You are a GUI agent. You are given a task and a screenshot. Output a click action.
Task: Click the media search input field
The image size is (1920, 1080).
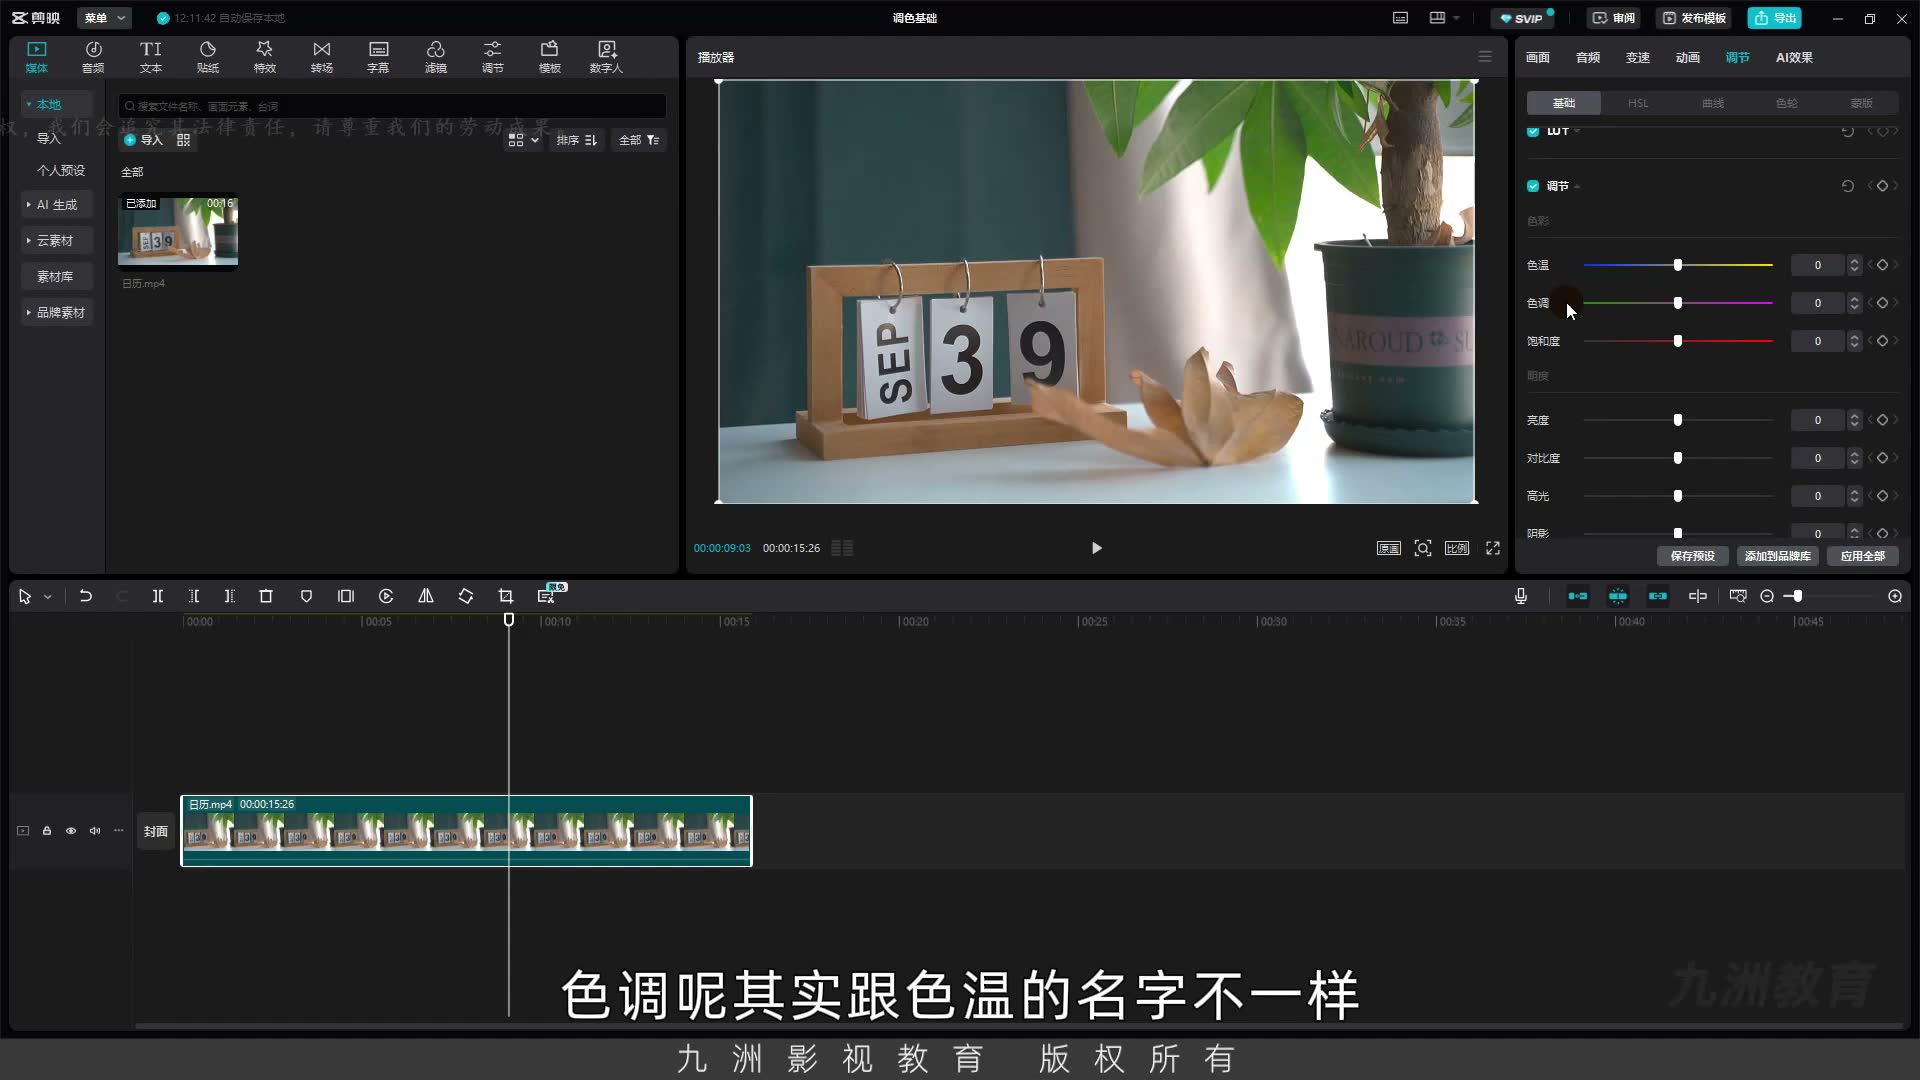(392, 106)
